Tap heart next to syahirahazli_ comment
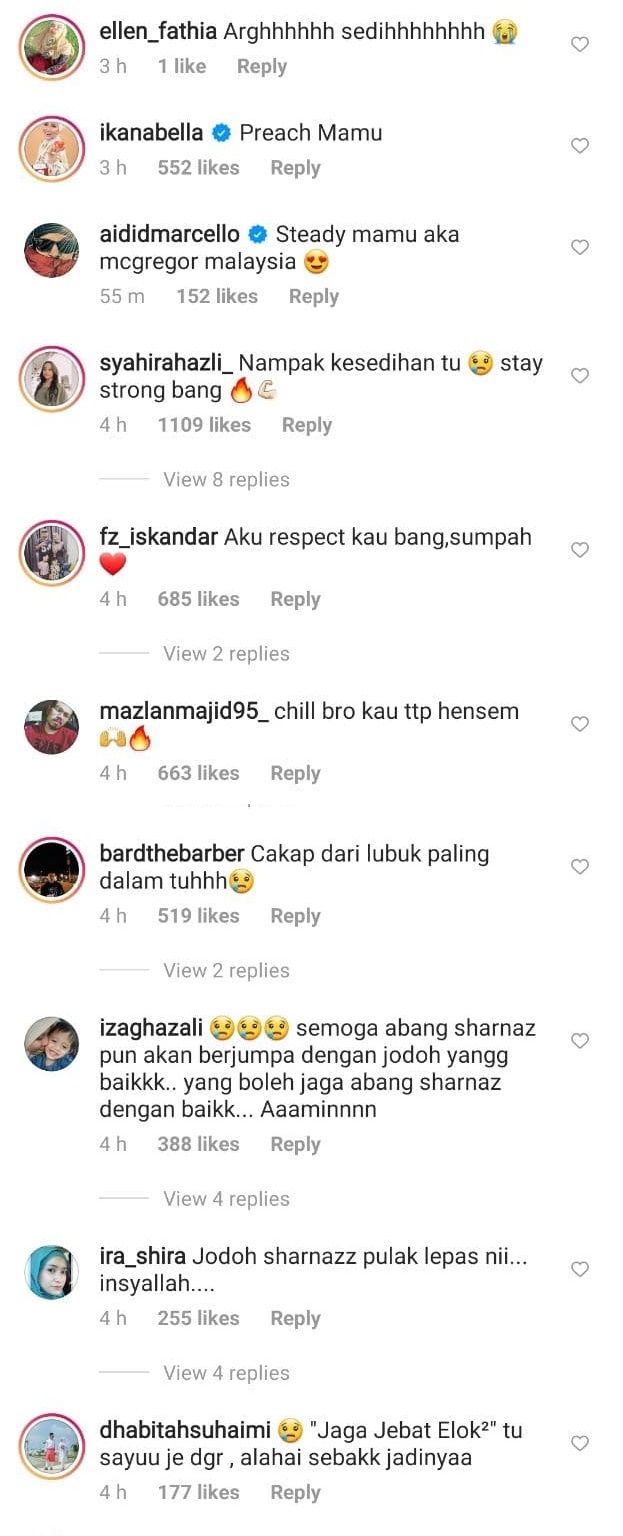Image resolution: width=623 pixels, height=1536 pixels. point(579,375)
